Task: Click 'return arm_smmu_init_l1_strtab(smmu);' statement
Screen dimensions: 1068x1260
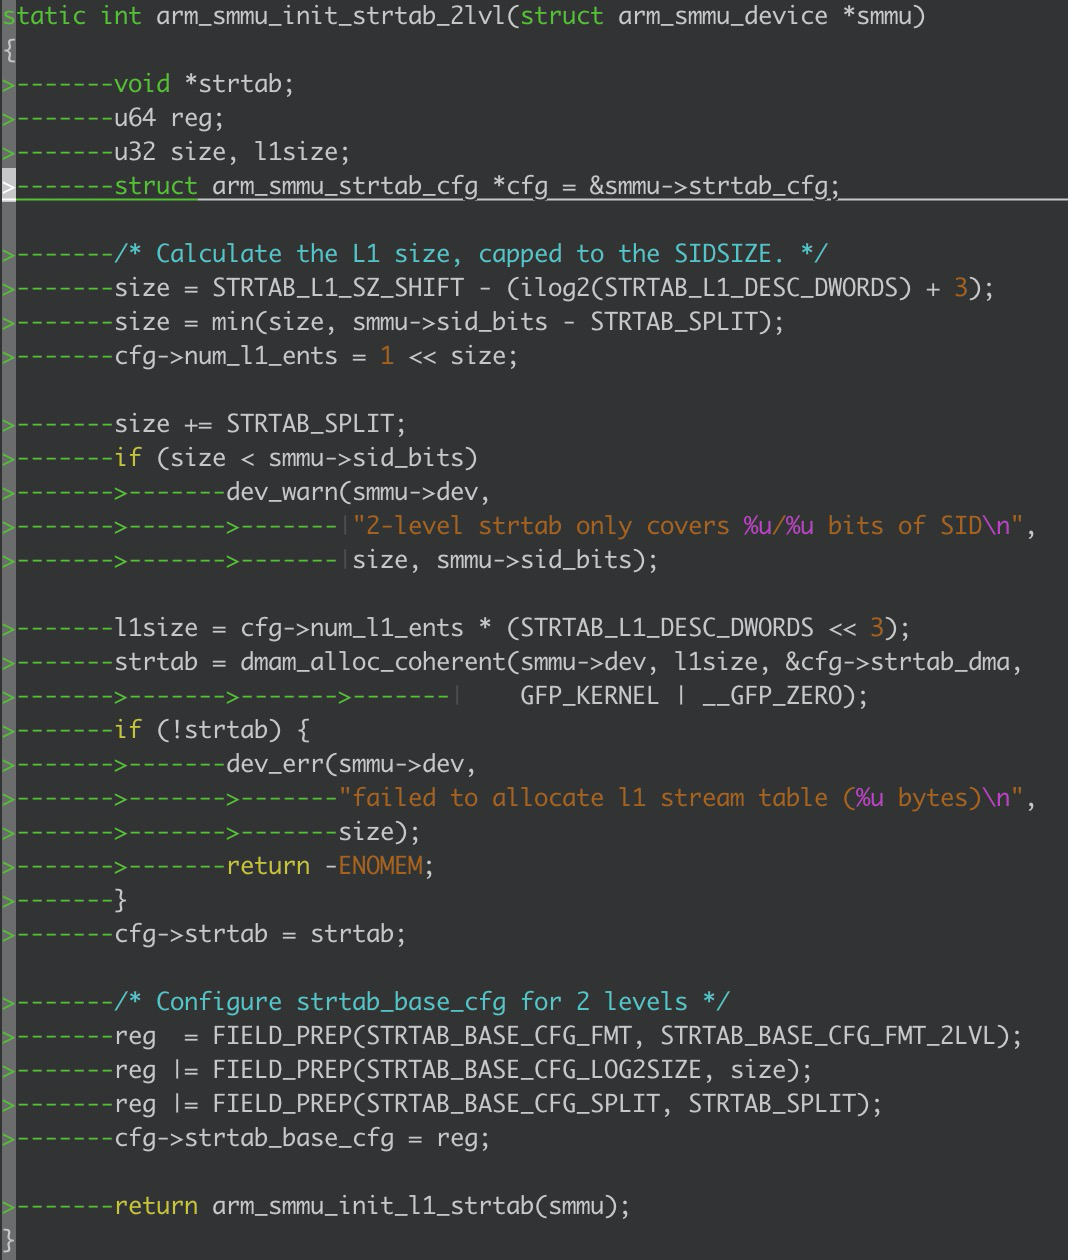Action: [372, 1206]
